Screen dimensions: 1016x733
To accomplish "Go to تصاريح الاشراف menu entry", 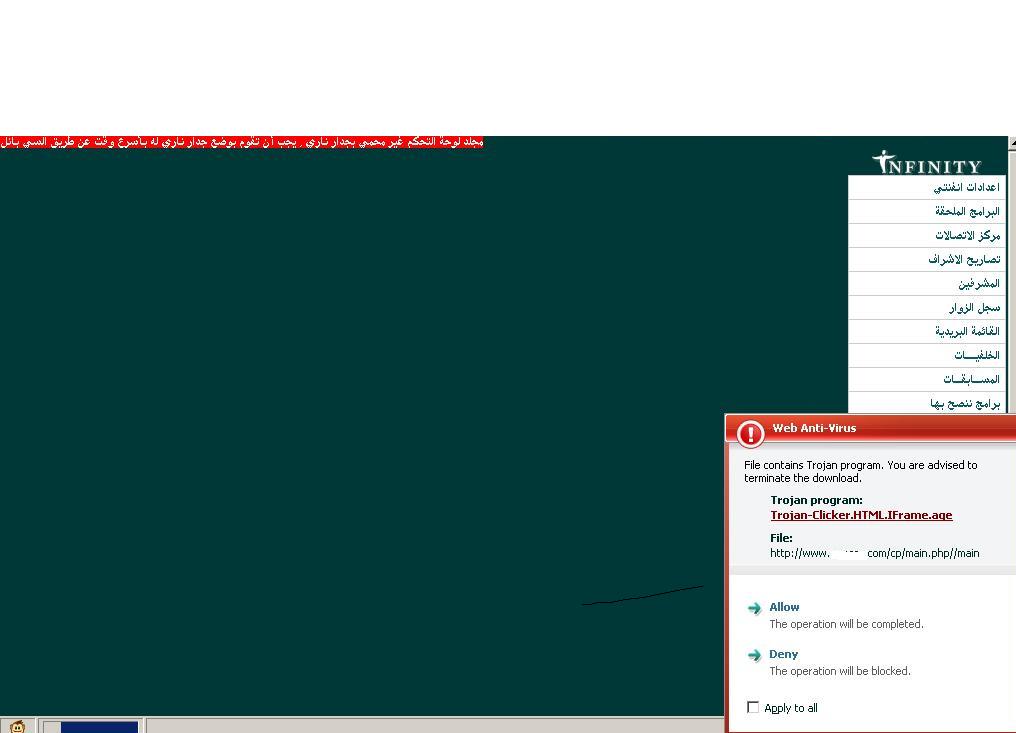I will 963,259.
